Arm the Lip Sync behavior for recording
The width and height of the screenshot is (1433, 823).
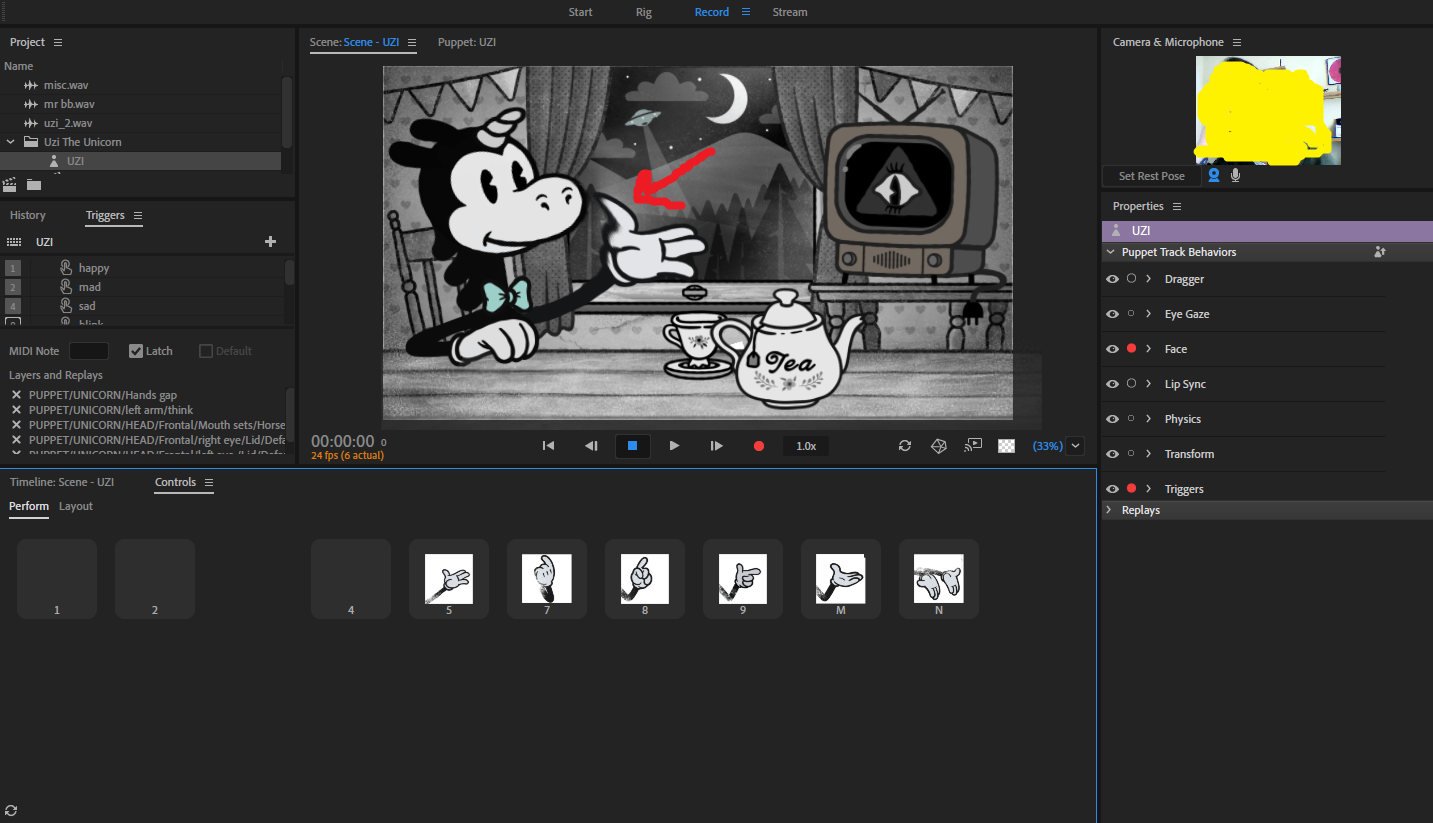(x=1131, y=384)
